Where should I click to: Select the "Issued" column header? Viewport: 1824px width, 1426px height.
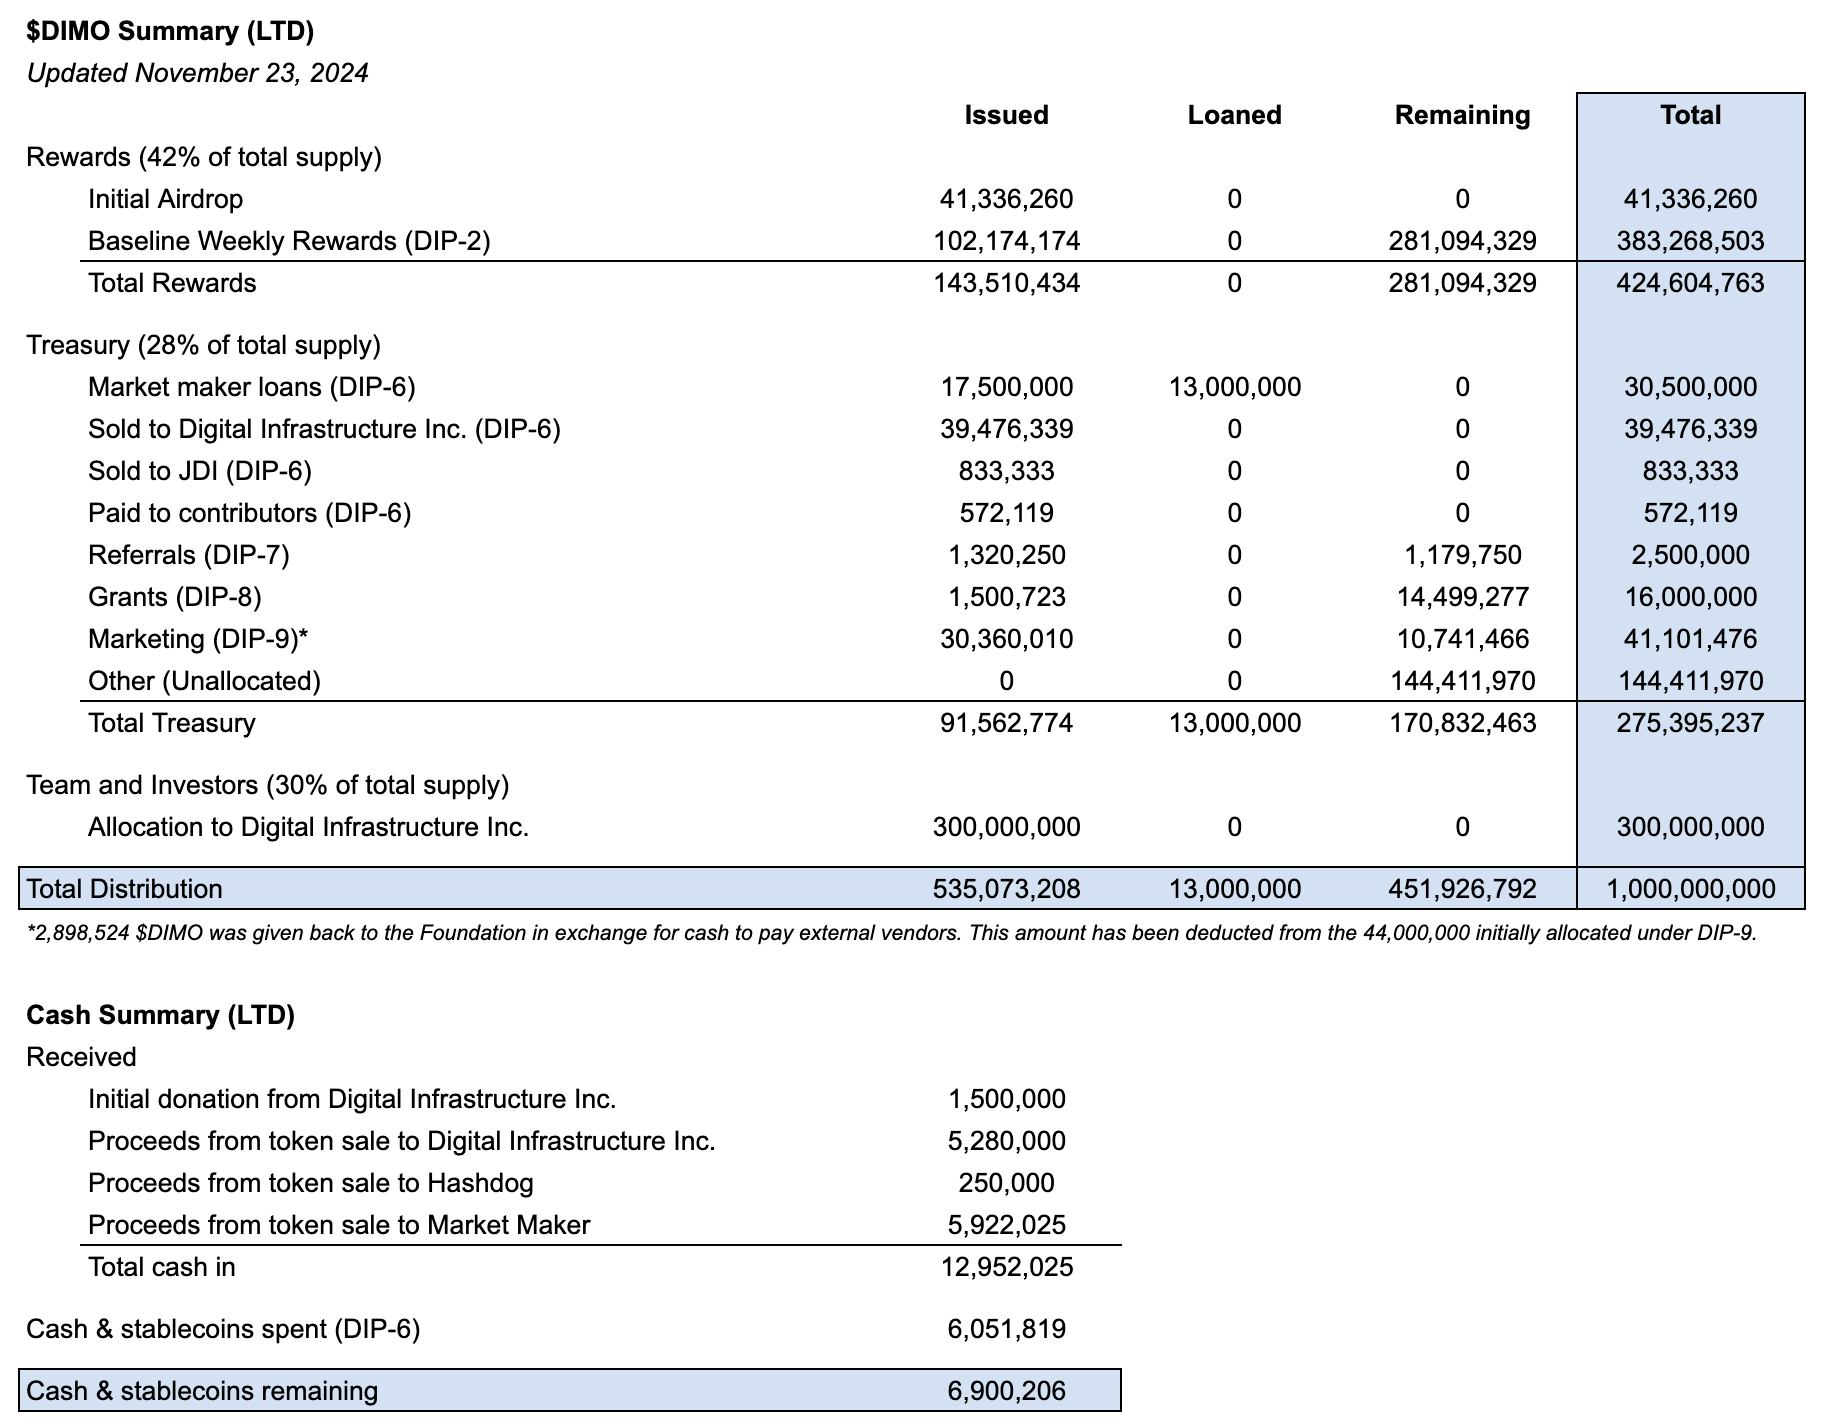(x=1006, y=115)
